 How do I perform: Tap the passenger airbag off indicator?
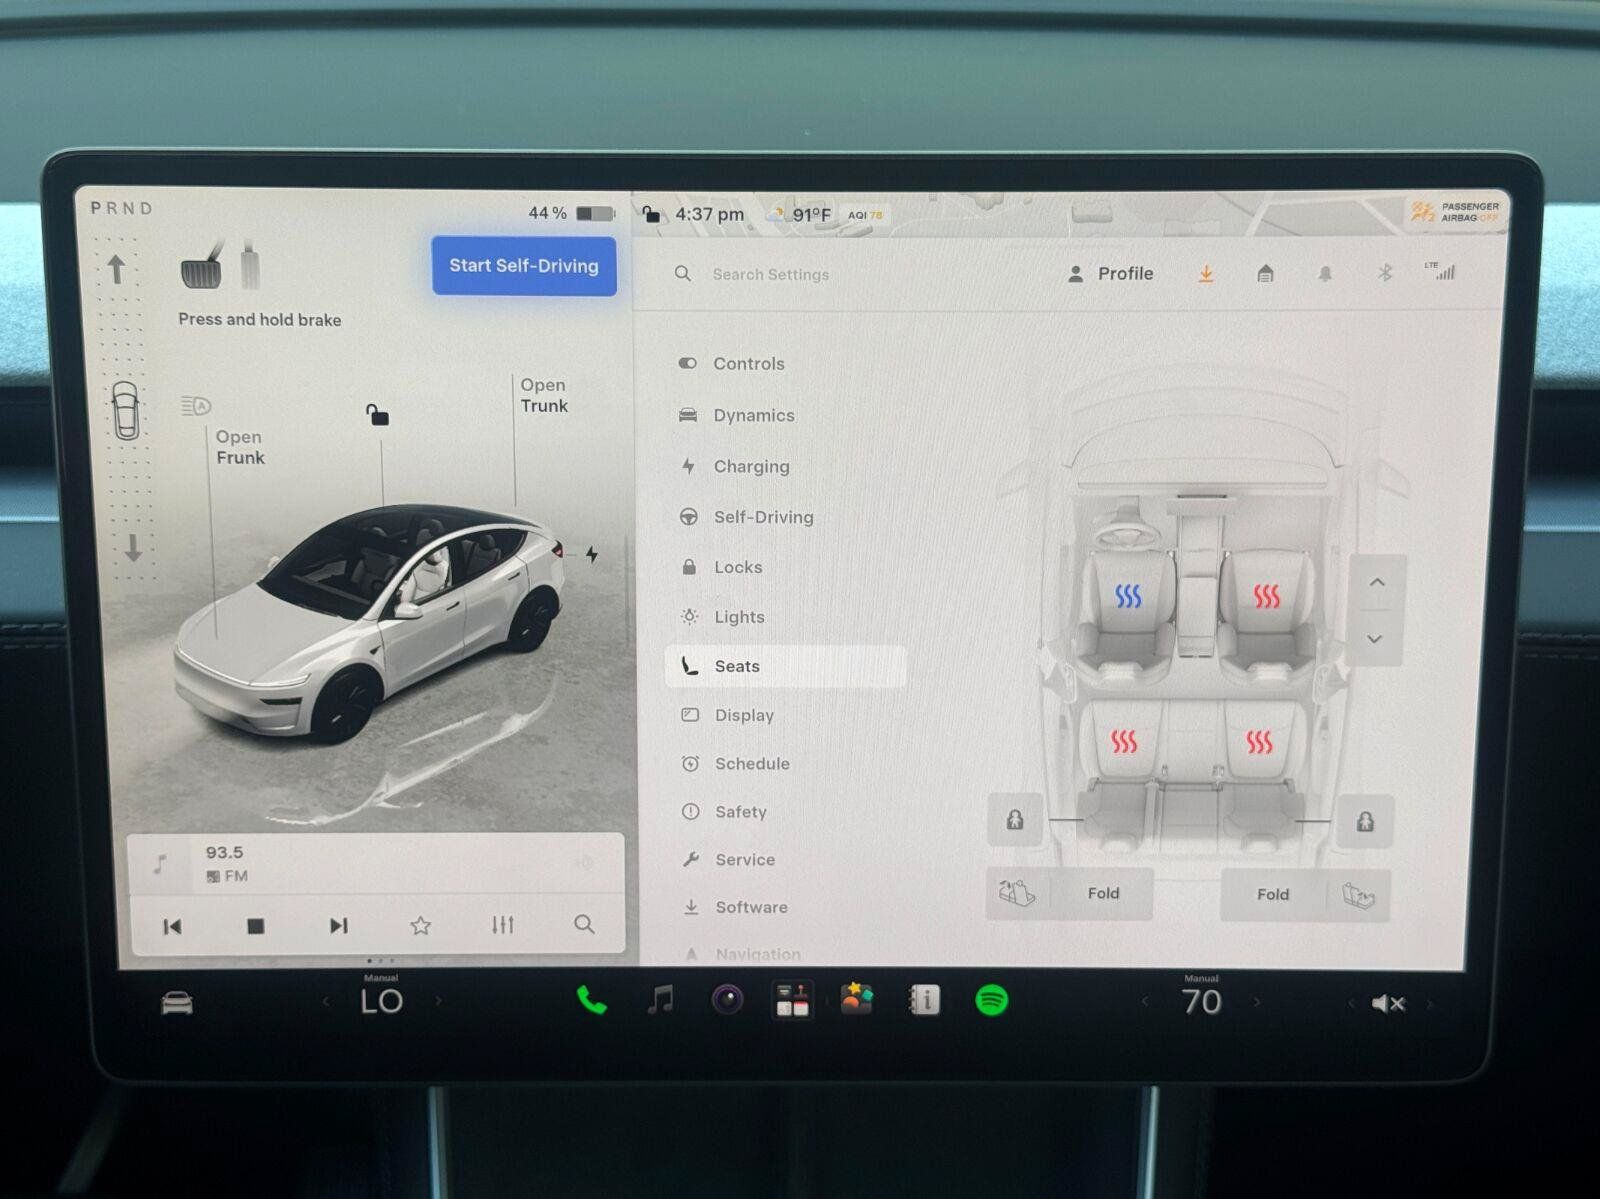tap(1455, 211)
